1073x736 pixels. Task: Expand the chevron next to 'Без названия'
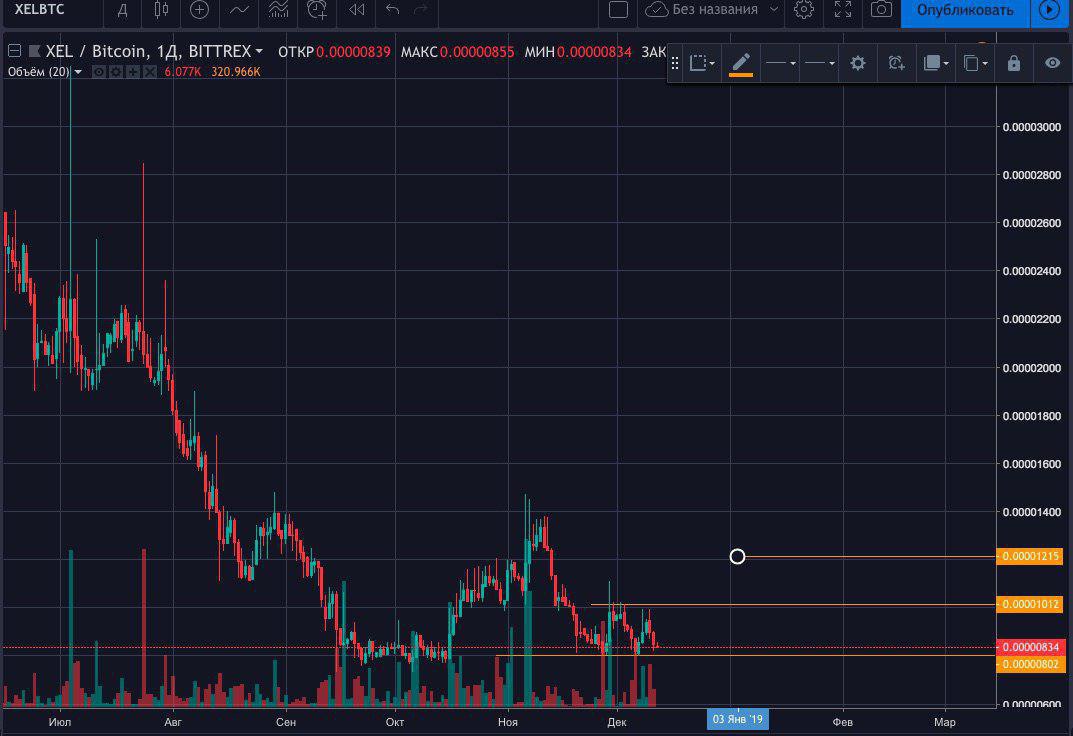point(774,10)
